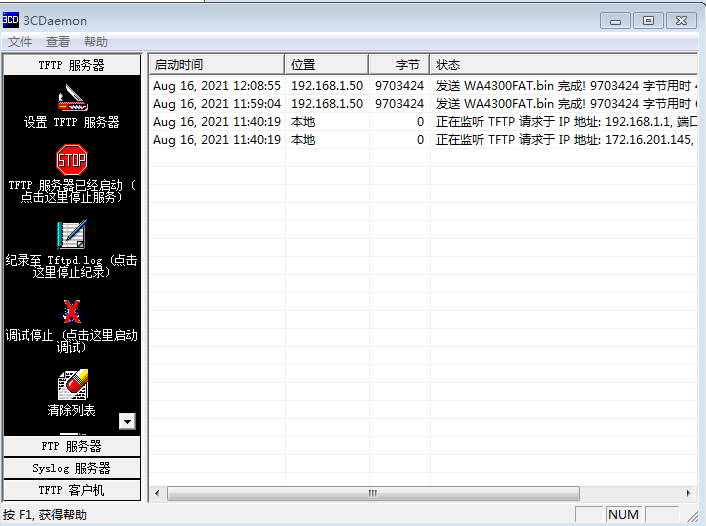Switch to the FTP 服务器 panel

pyautogui.click(x=72, y=446)
